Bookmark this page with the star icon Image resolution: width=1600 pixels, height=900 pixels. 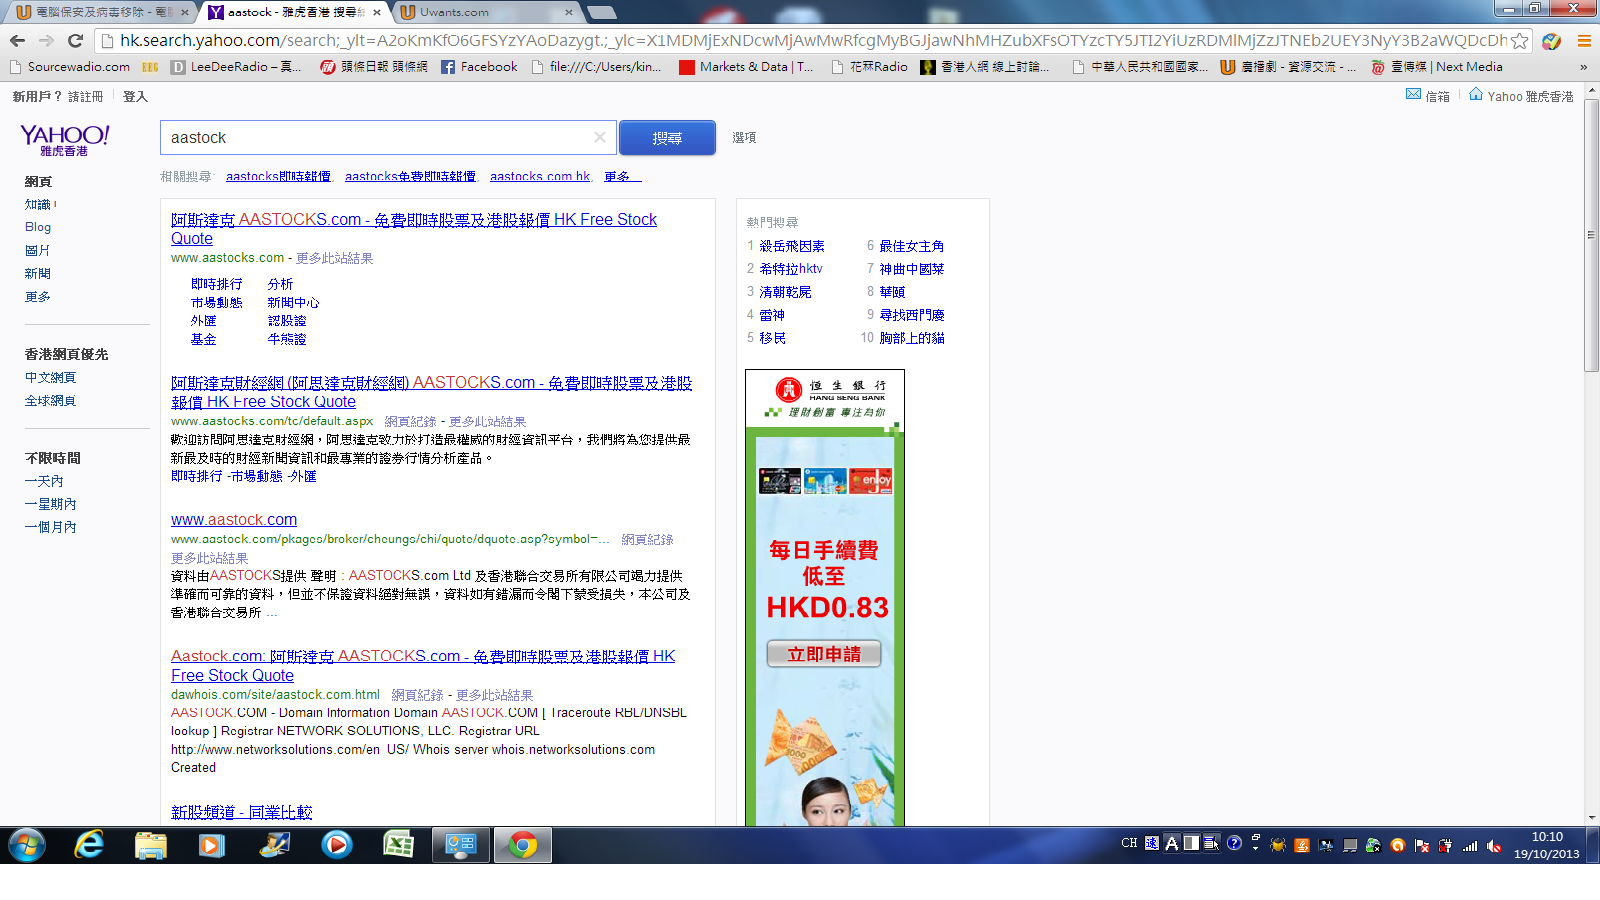(x=1520, y=41)
